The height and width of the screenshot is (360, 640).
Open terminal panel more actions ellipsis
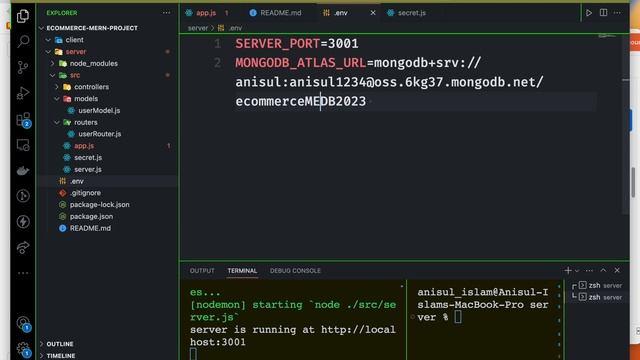(x=589, y=271)
